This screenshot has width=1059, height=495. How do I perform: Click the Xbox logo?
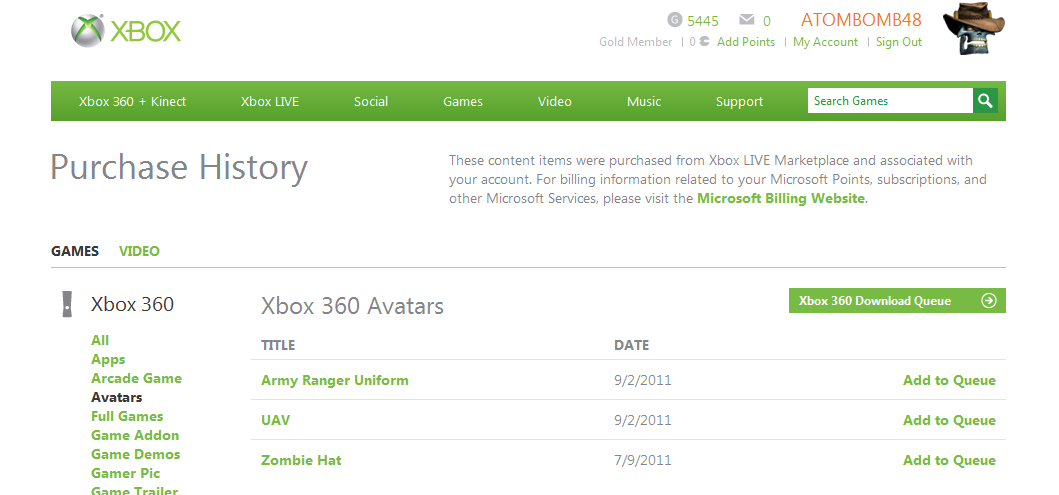(x=126, y=32)
